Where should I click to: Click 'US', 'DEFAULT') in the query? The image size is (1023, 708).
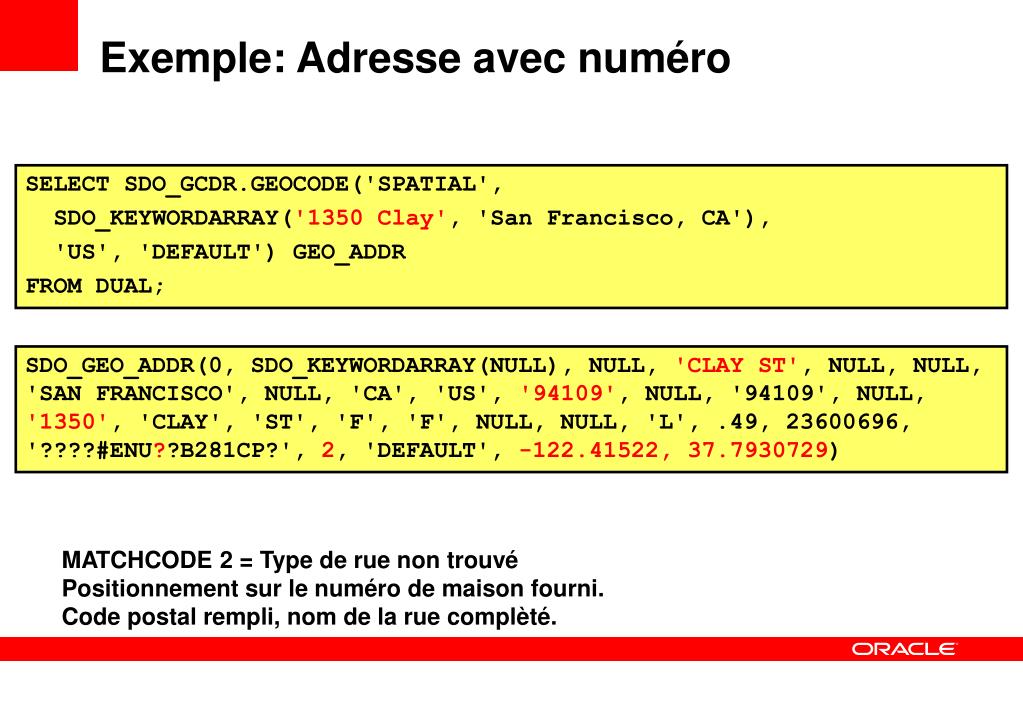coord(165,252)
